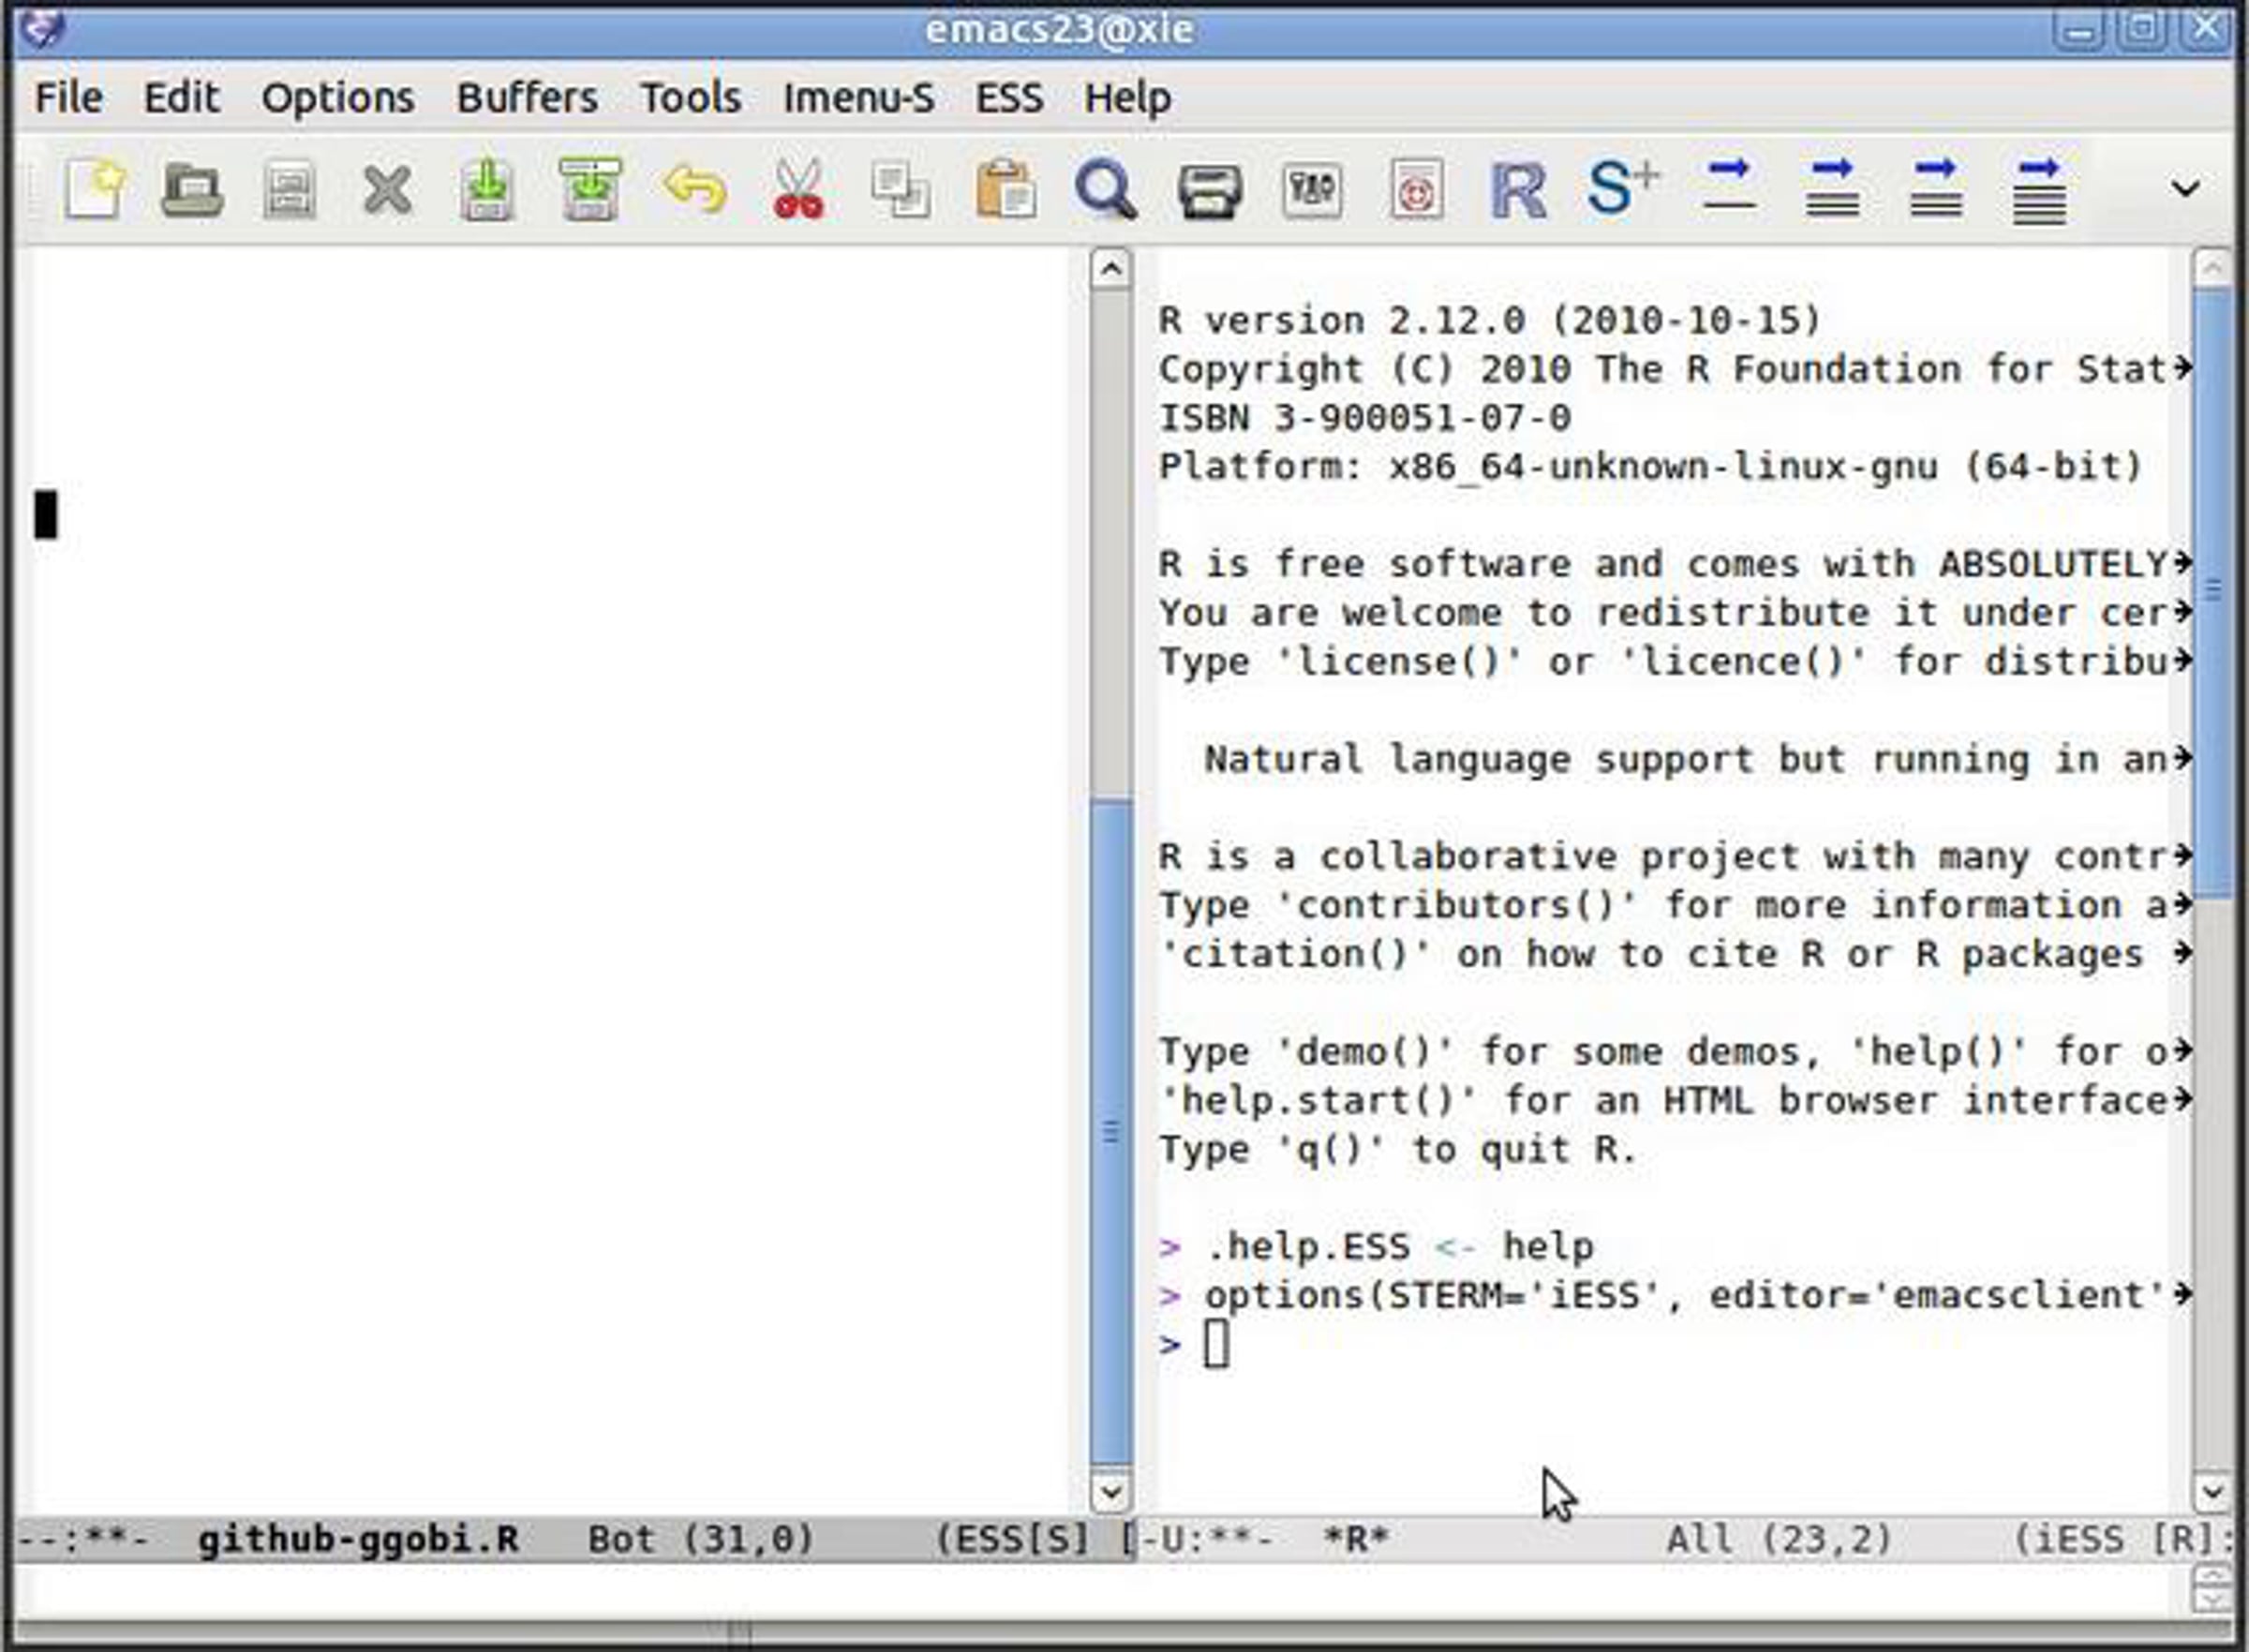The height and width of the screenshot is (1652, 2249).
Task: Click the (ESS[S] mode indicator
Action: point(1012,1539)
